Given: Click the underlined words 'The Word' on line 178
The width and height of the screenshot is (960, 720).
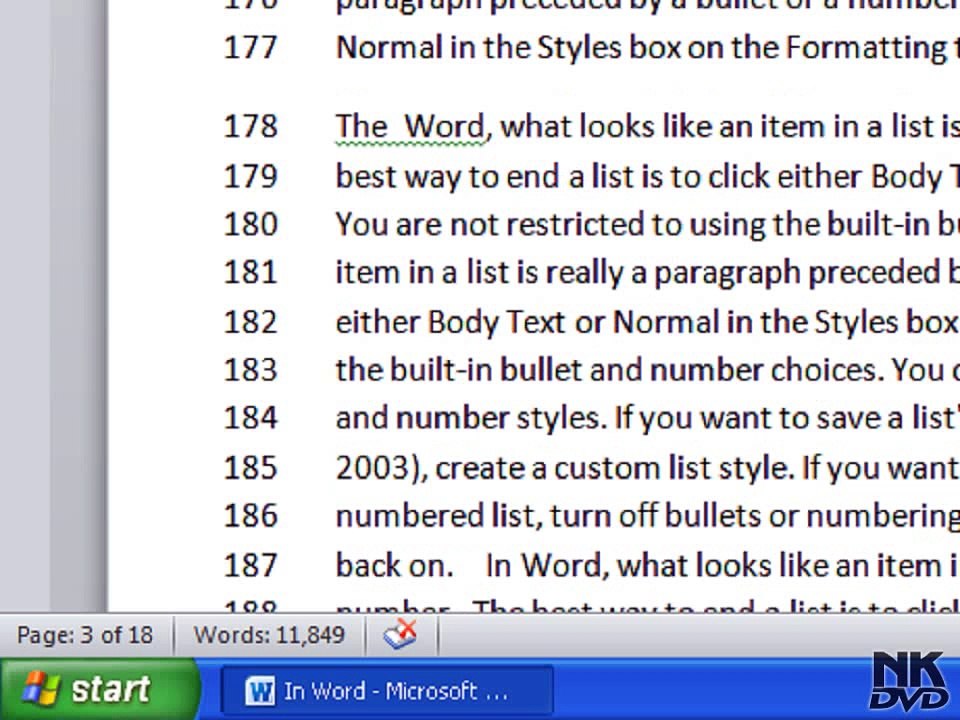Looking at the screenshot, I should 410,127.
